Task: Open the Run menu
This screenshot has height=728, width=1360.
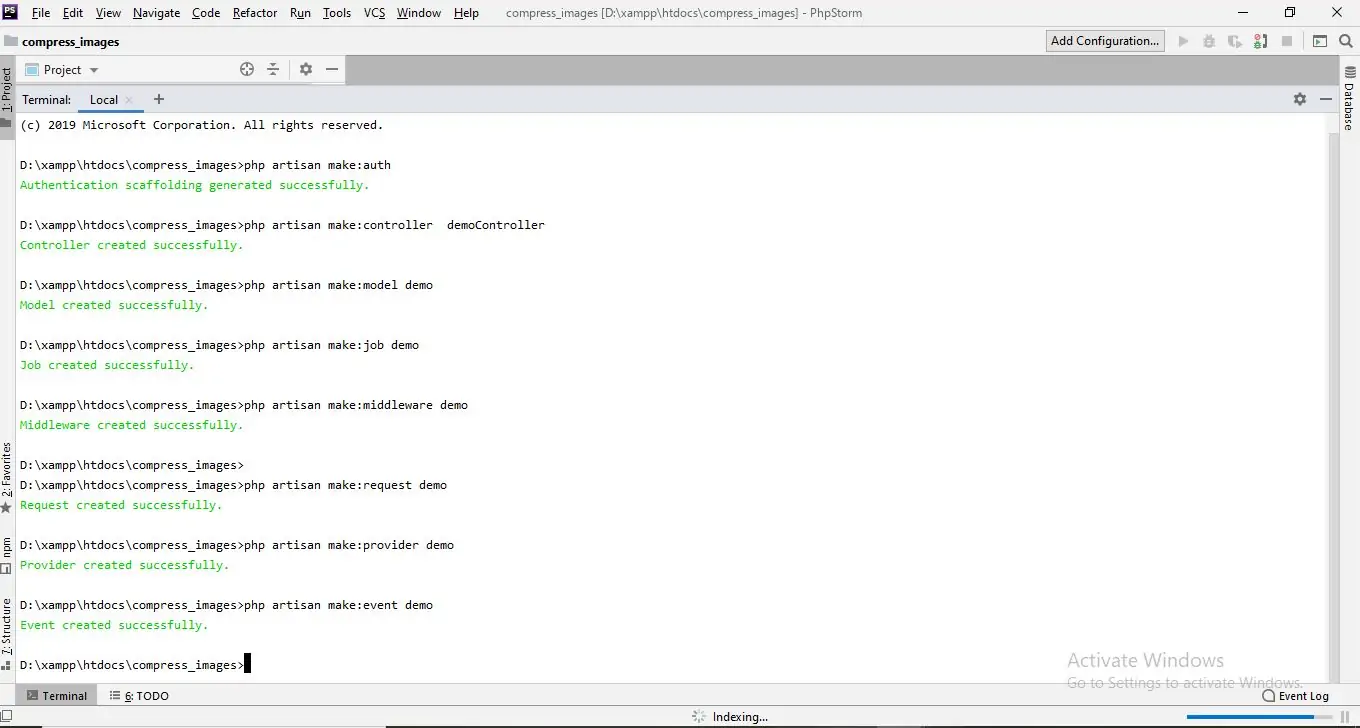Action: (x=300, y=13)
